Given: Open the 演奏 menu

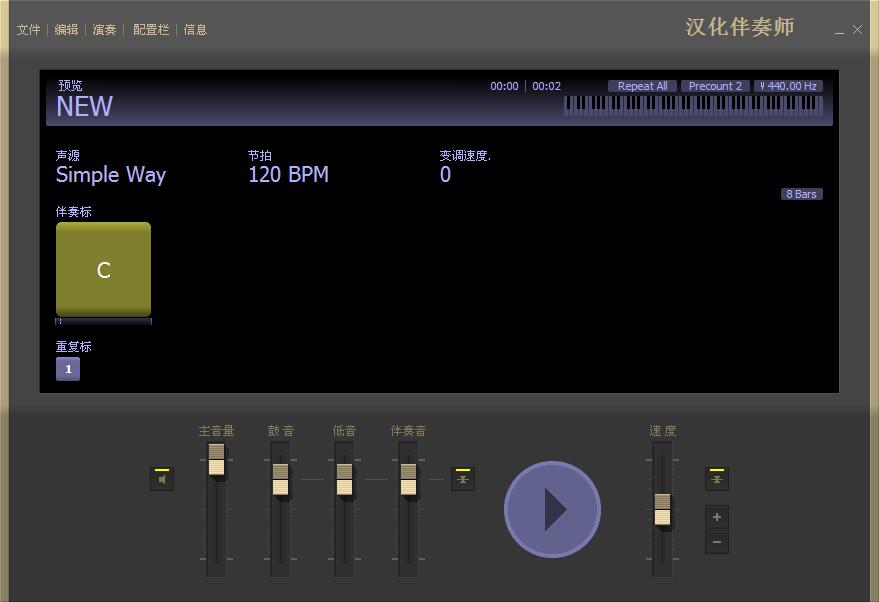Looking at the screenshot, I should [105, 30].
